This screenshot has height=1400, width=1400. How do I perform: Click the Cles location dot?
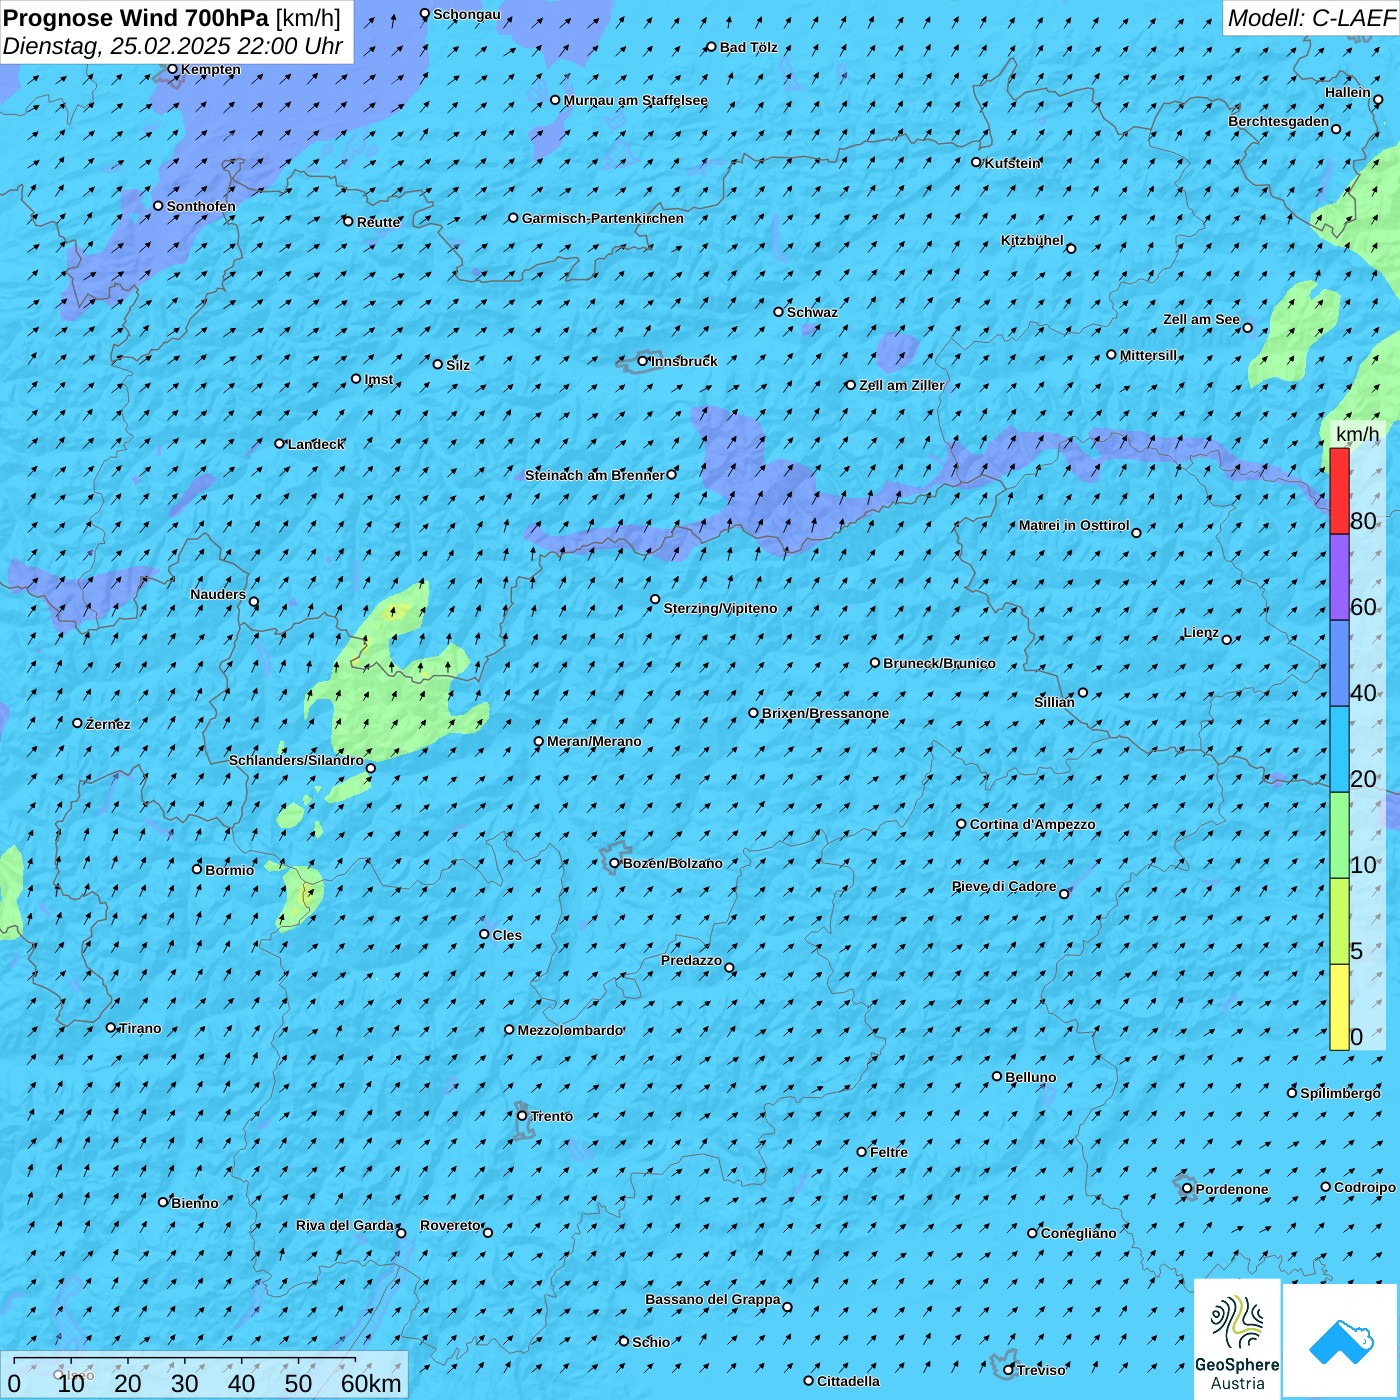click(x=485, y=934)
